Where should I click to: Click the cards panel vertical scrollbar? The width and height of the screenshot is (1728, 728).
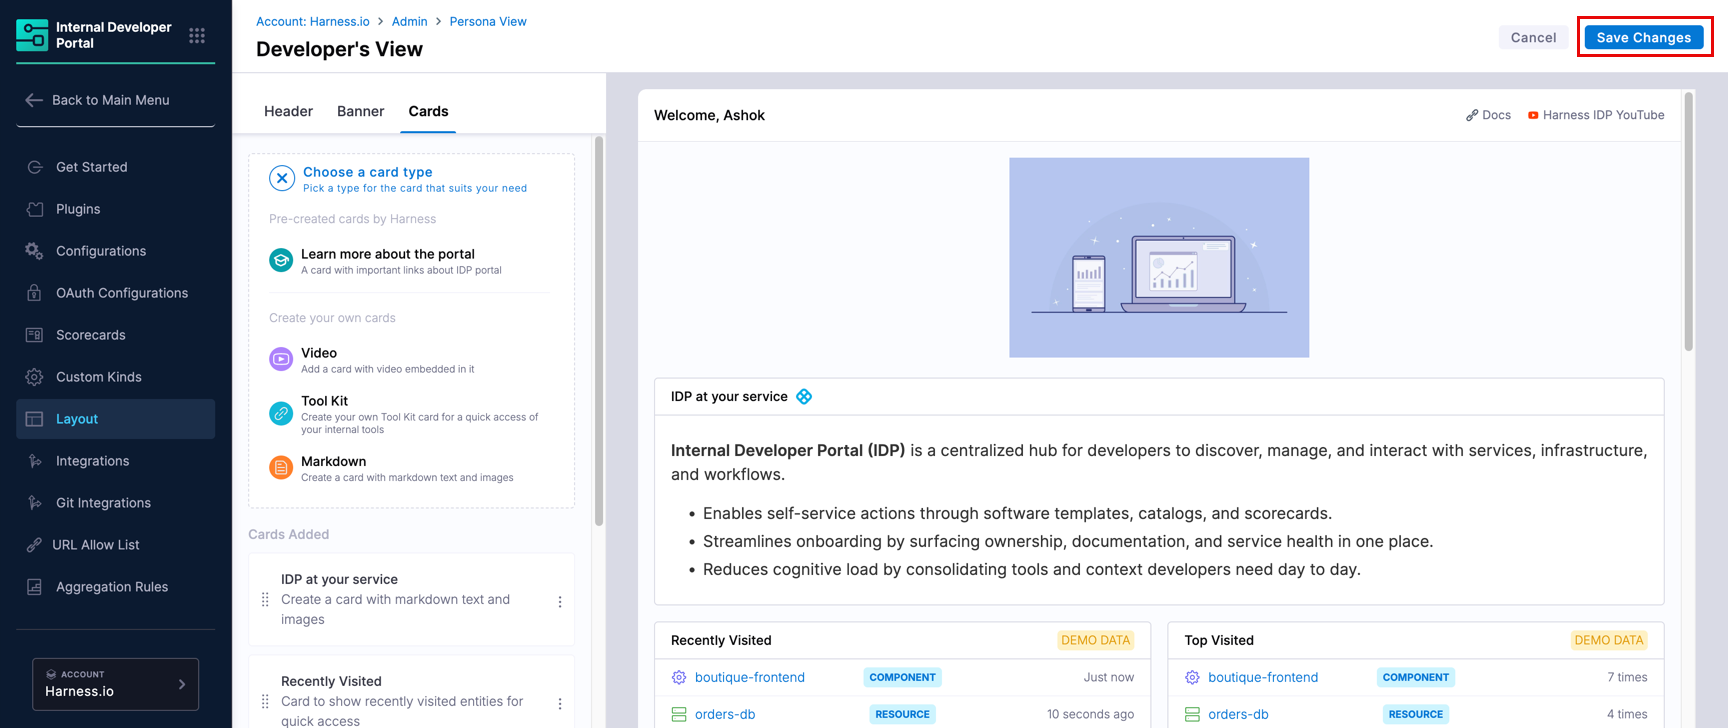click(x=599, y=330)
